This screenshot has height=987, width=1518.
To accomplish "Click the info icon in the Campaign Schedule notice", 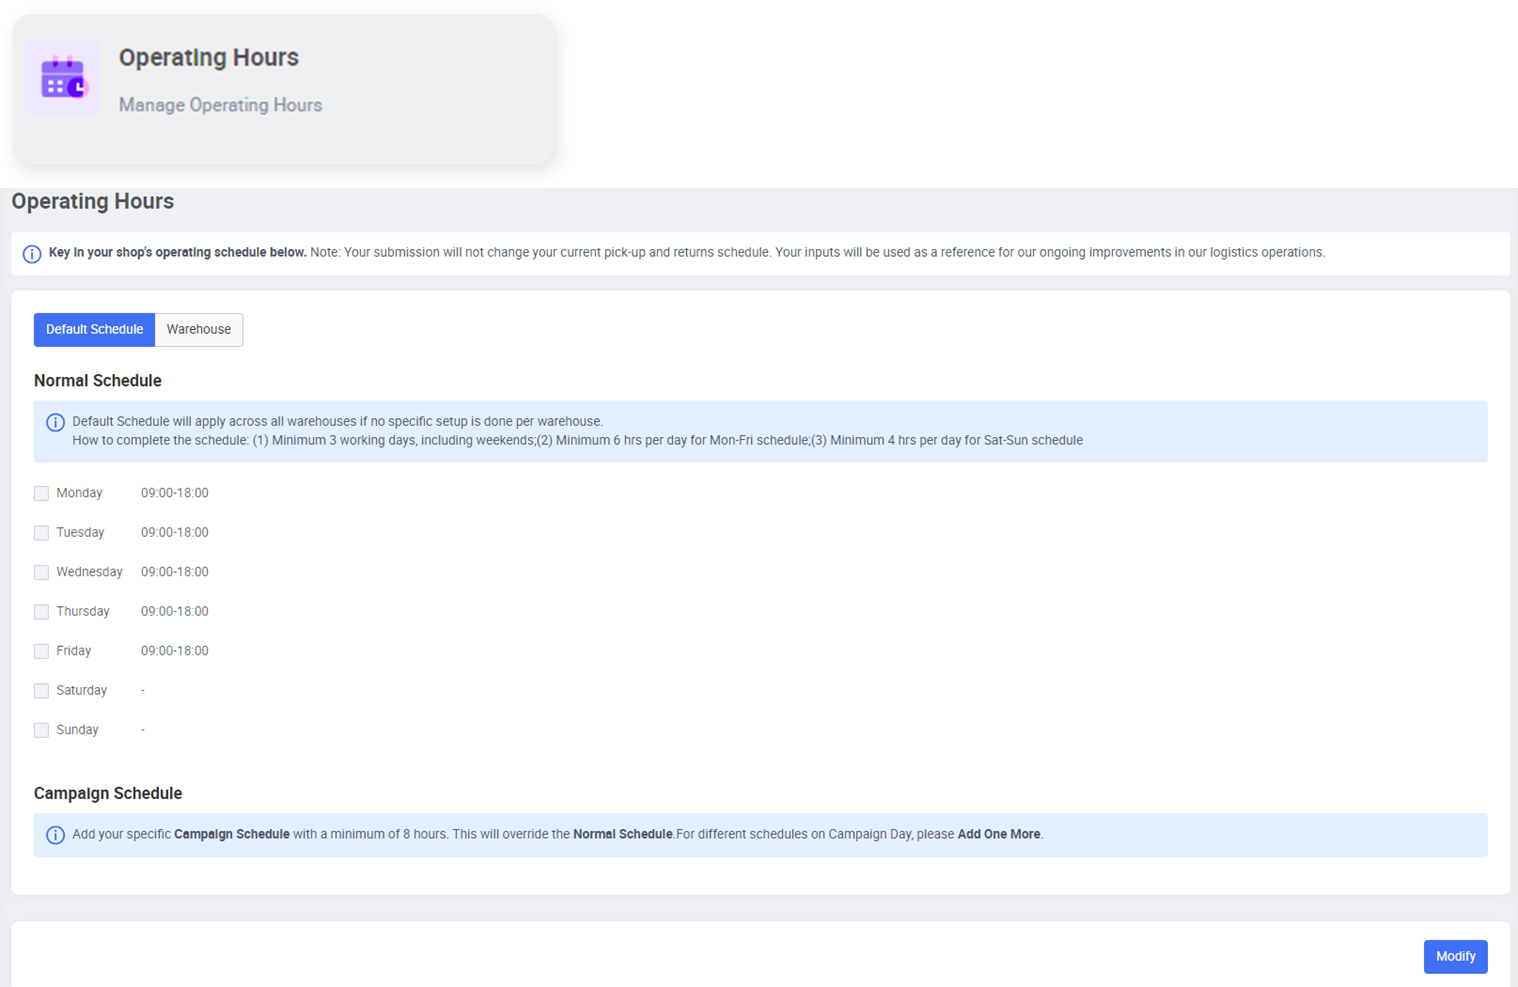I will click(55, 835).
